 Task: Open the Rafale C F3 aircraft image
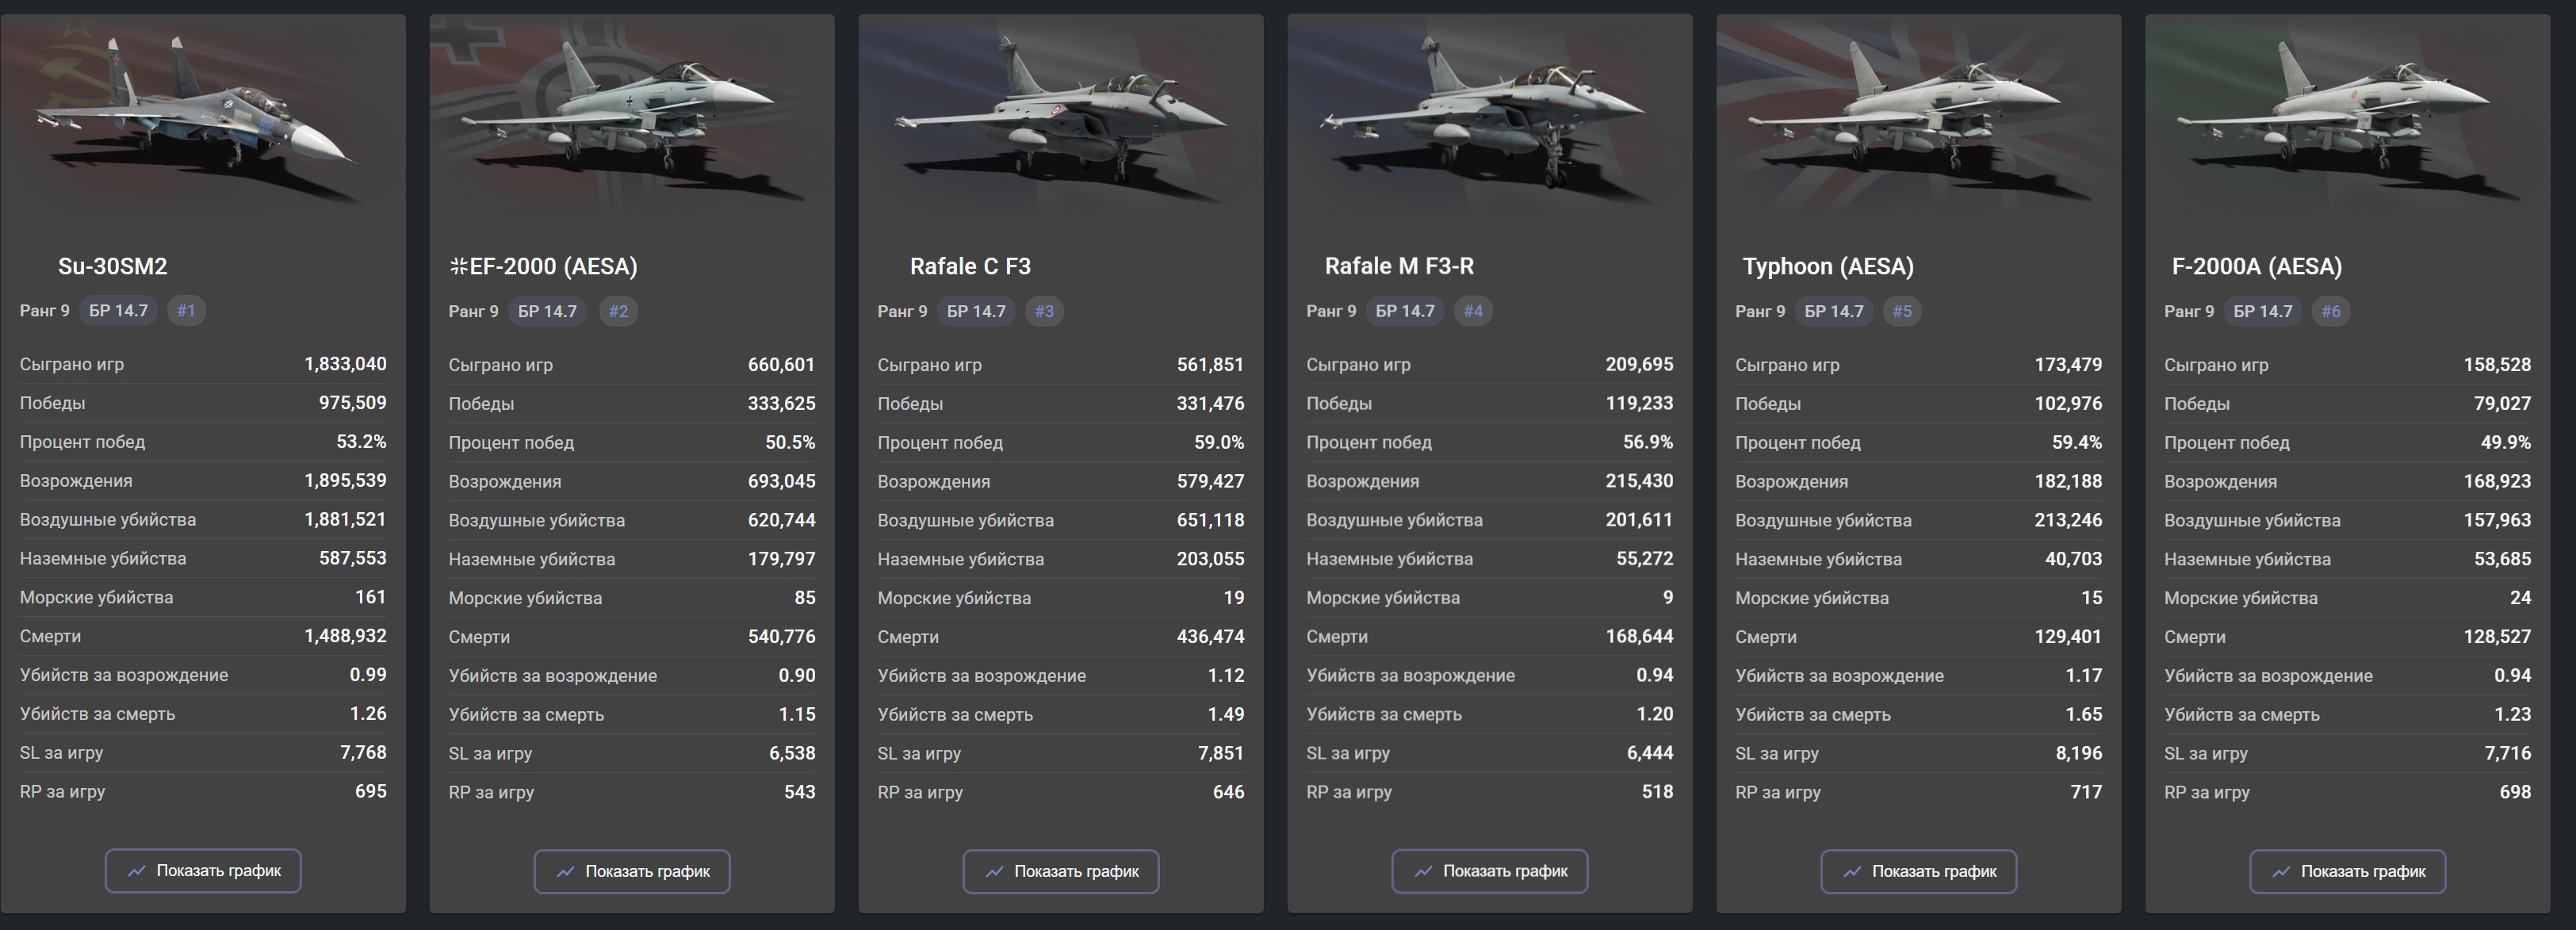pyautogui.click(x=1061, y=115)
